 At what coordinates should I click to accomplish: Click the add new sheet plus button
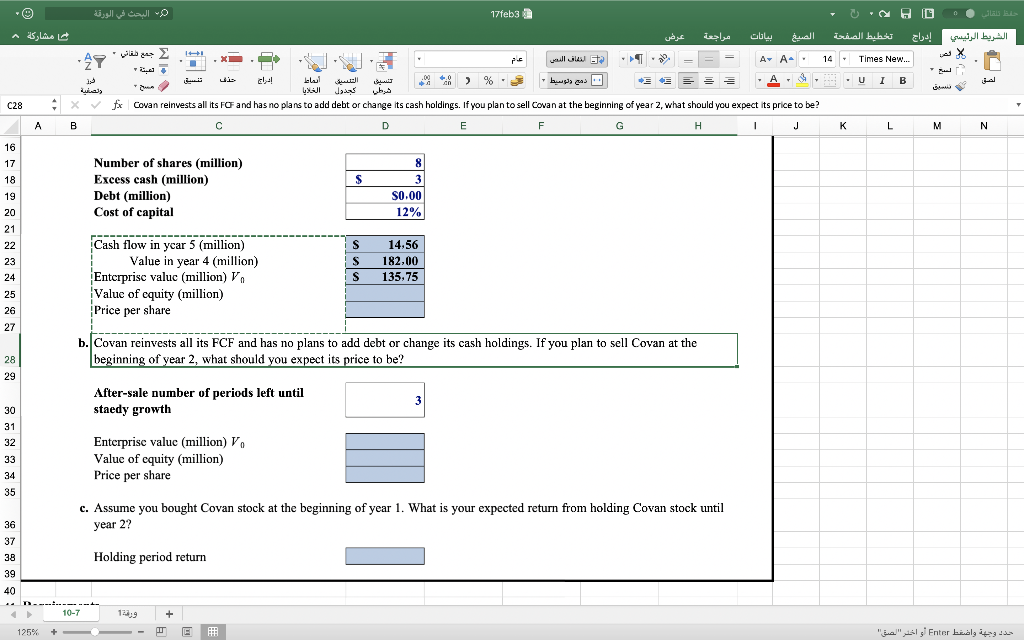(x=170, y=613)
